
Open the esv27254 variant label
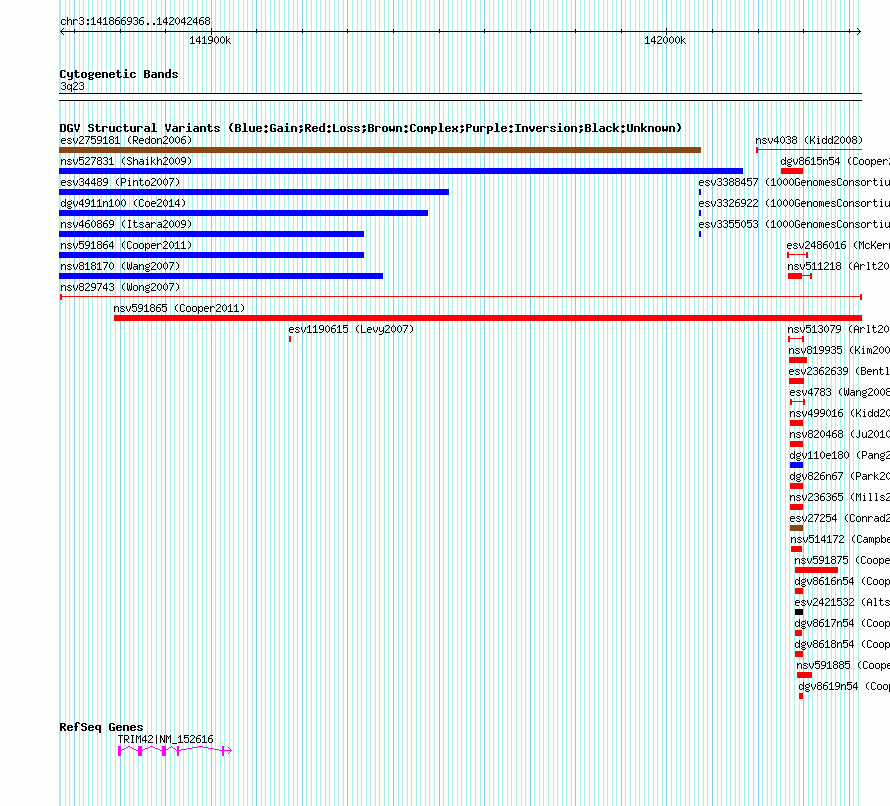click(839, 518)
